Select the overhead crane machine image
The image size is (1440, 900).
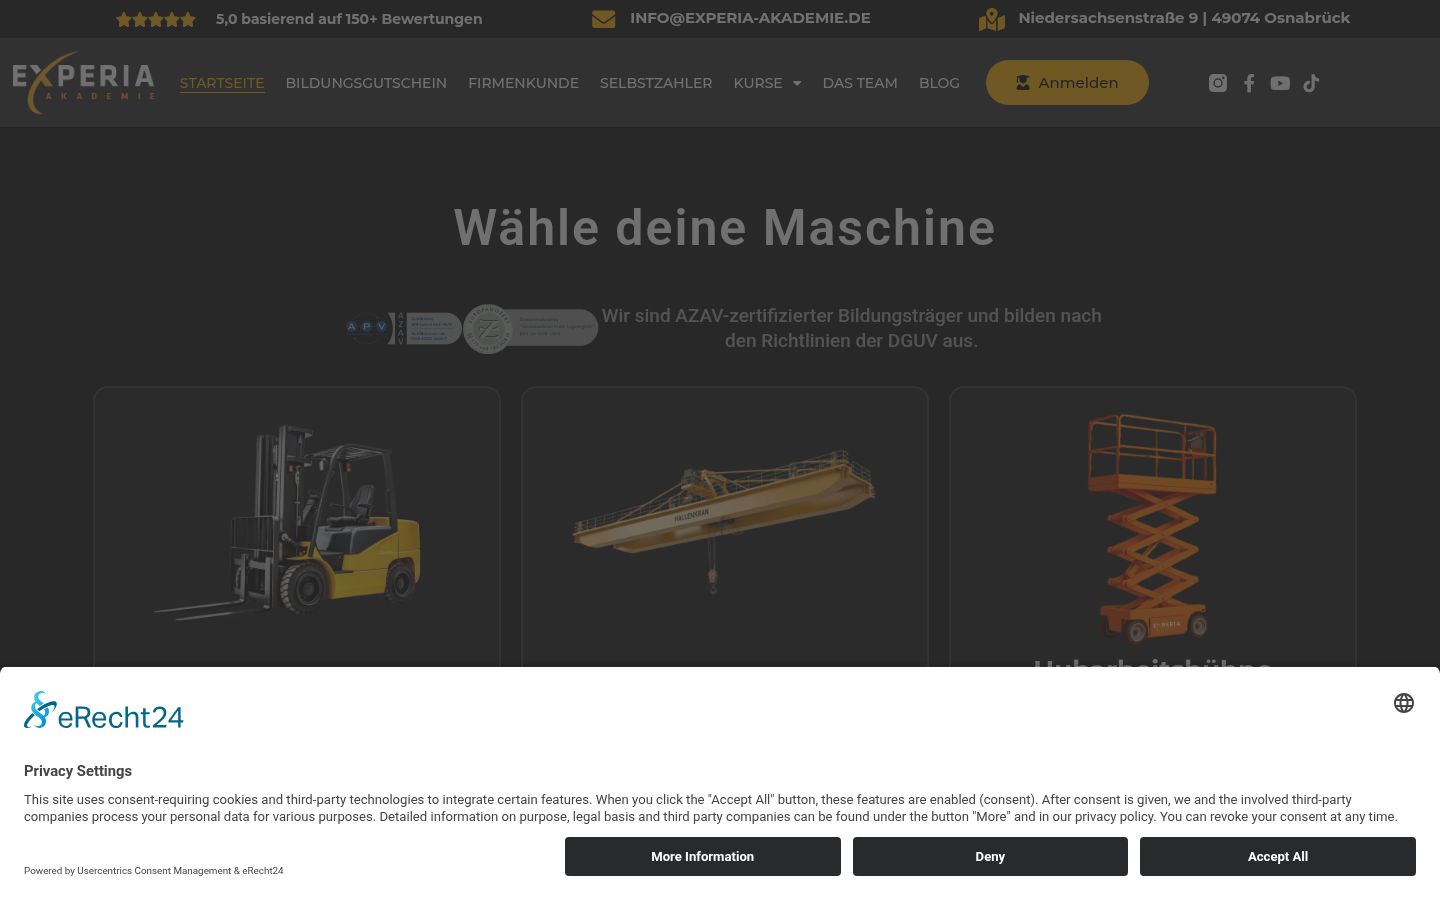[724, 521]
